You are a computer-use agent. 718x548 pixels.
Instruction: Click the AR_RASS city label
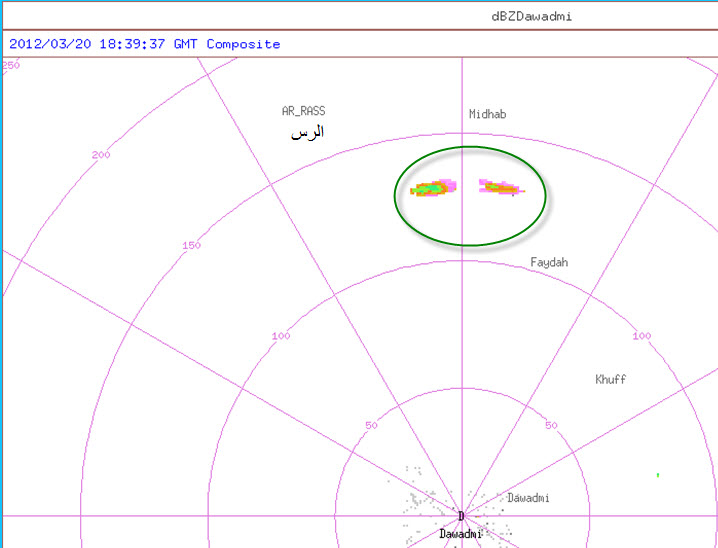pyautogui.click(x=304, y=111)
